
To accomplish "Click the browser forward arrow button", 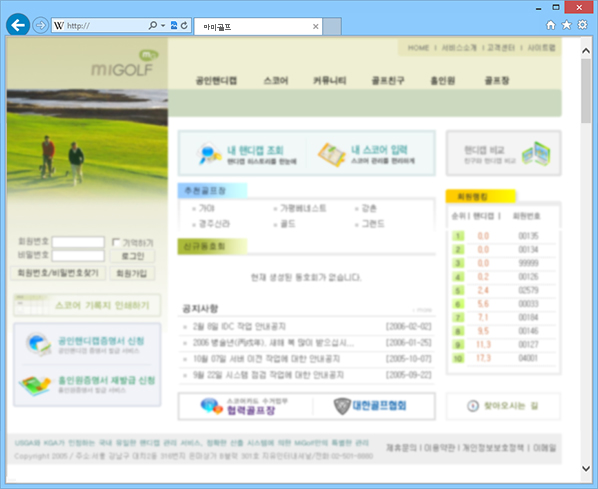I will point(40,26).
